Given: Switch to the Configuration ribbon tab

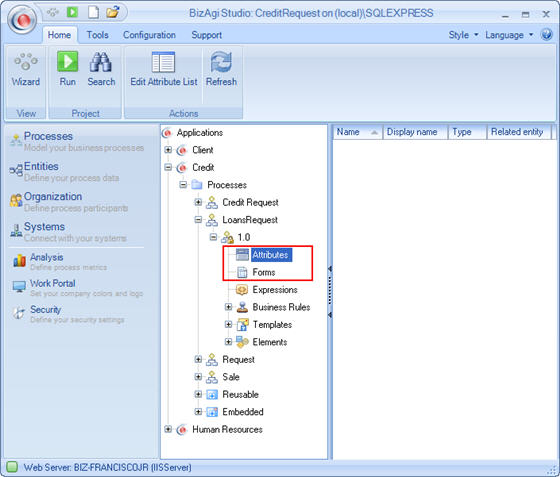Looking at the screenshot, I should pos(149,35).
